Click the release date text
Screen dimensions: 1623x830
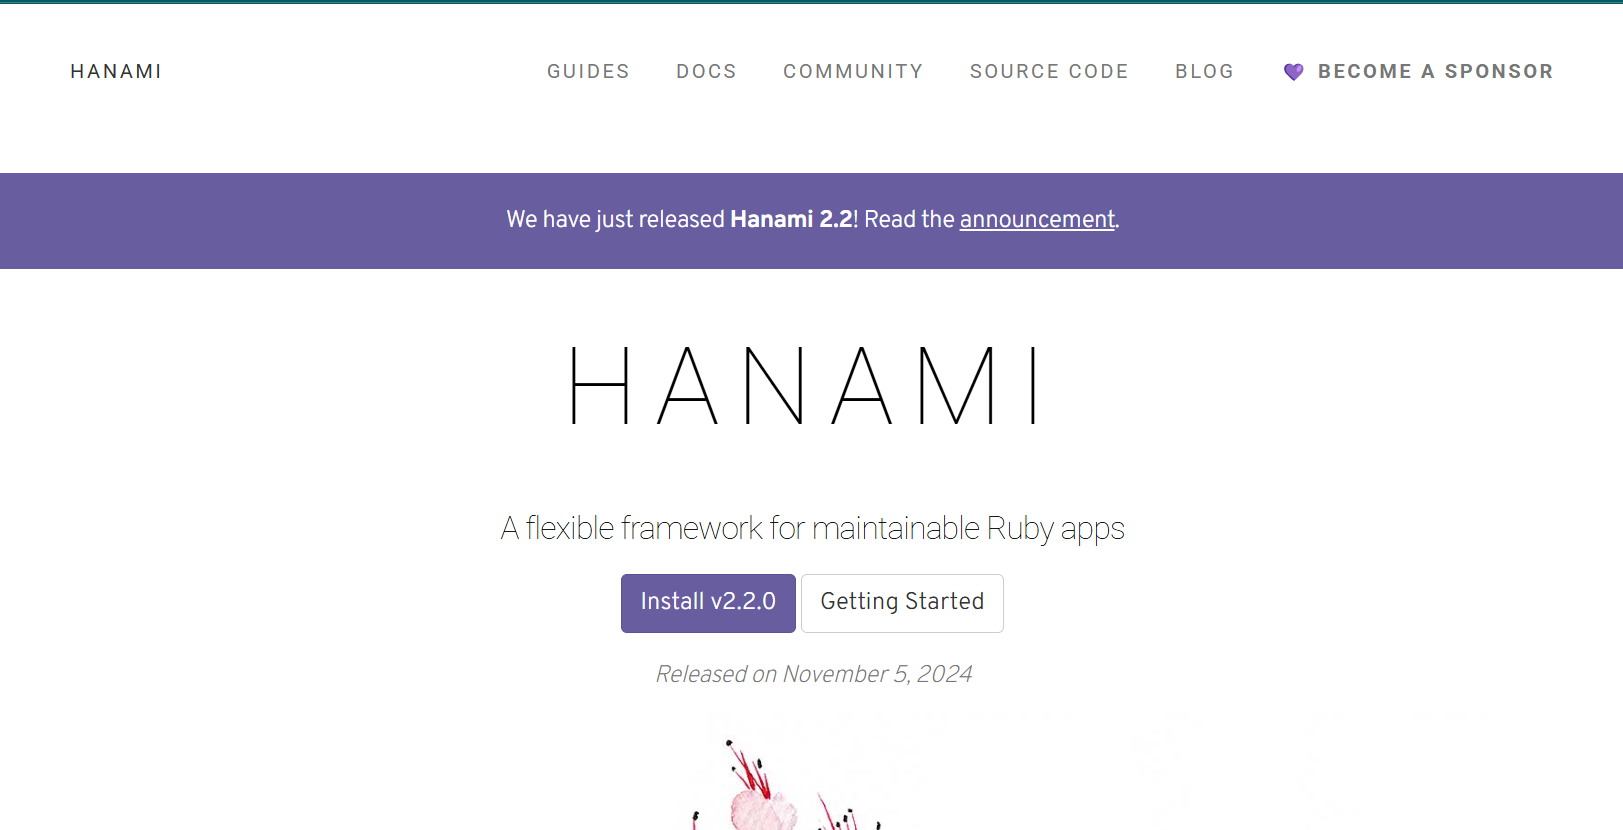pos(813,674)
